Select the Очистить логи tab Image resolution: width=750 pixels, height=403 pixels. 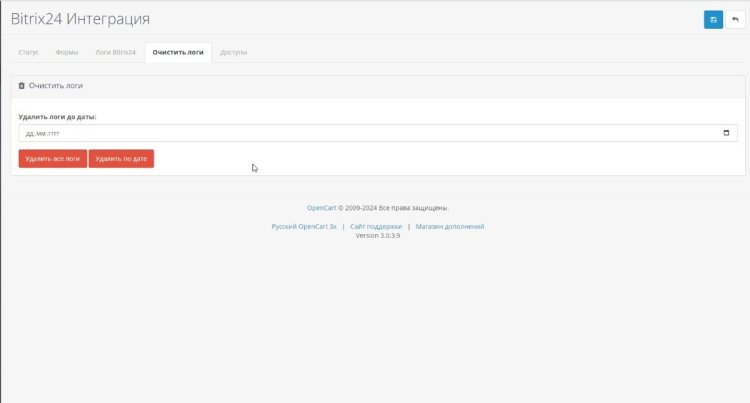(x=177, y=51)
